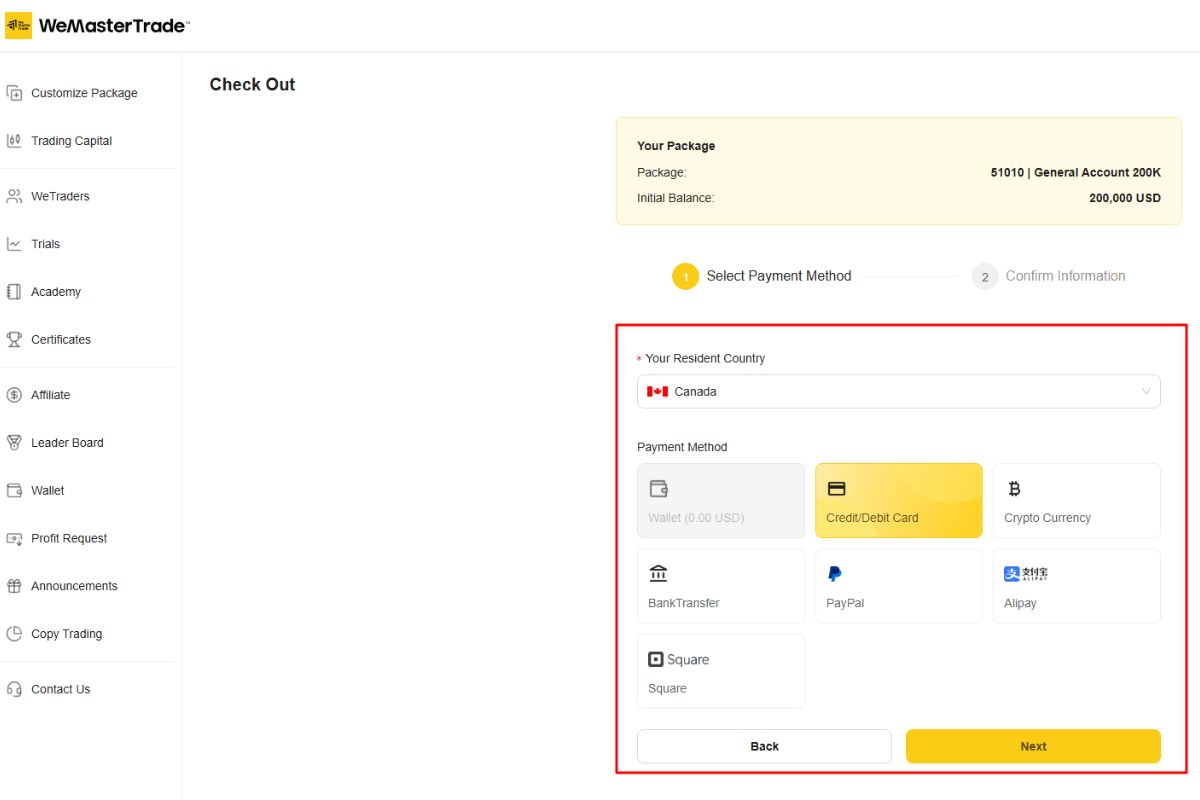Choose Crypto Currency as payment method

click(1076, 501)
